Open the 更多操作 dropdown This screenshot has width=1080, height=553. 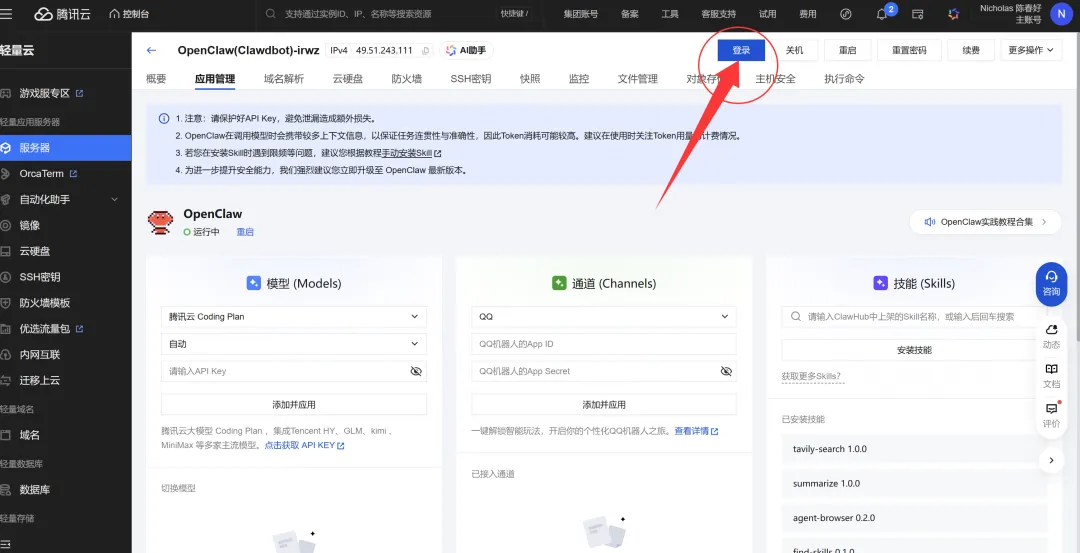pos(1030,50)
